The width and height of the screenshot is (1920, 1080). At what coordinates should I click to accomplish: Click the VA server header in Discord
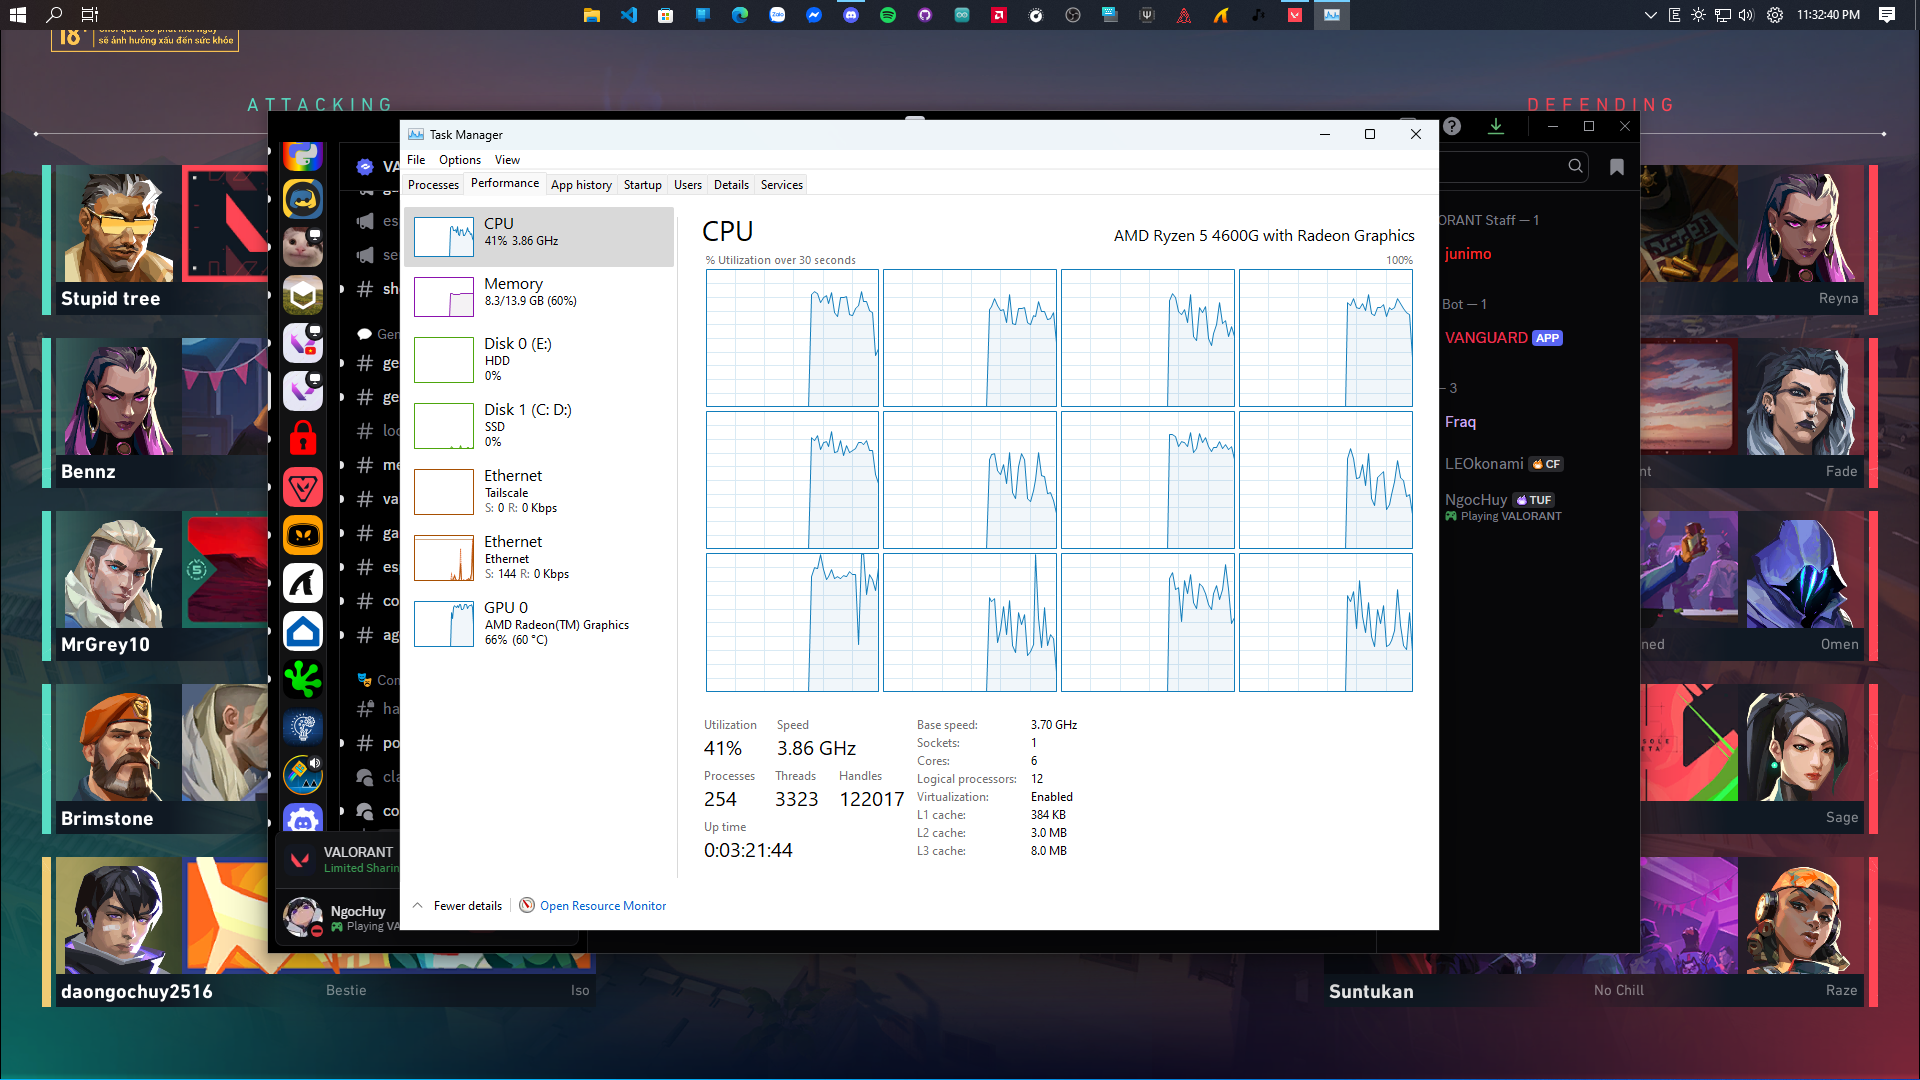tap(378, 166)
